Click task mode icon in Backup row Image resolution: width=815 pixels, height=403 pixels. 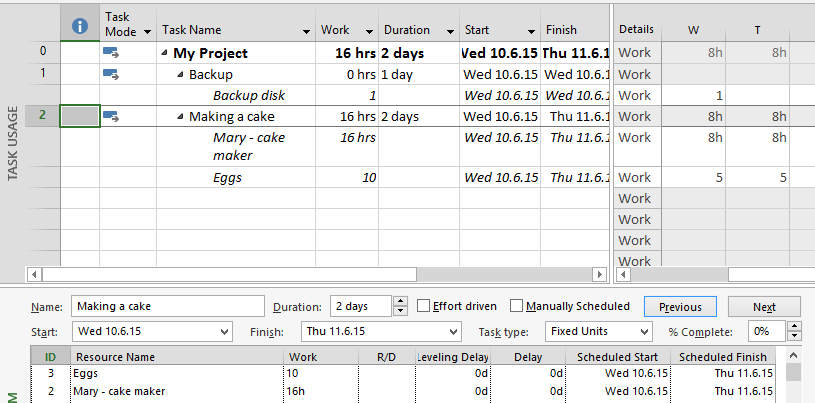pyautogui.click(x=110, y=73)
